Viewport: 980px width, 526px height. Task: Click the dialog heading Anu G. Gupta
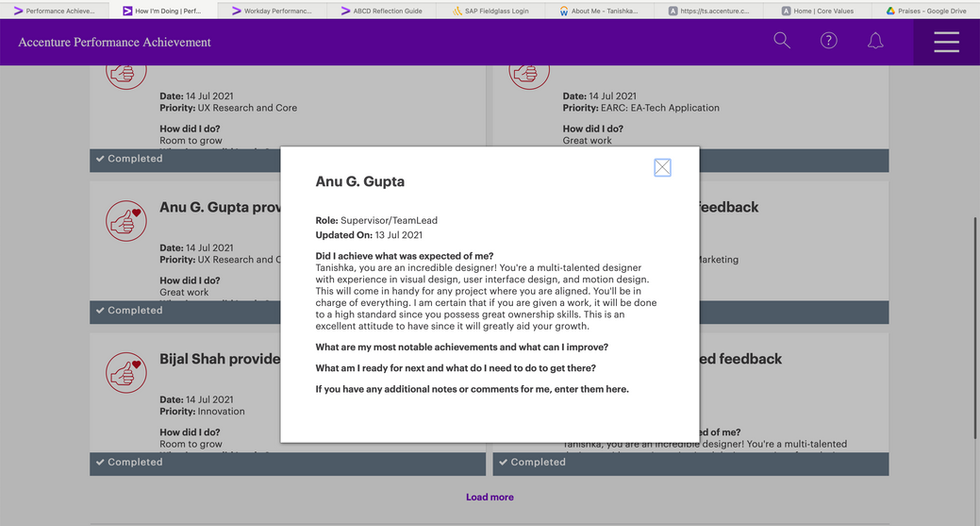click(360, 182)
